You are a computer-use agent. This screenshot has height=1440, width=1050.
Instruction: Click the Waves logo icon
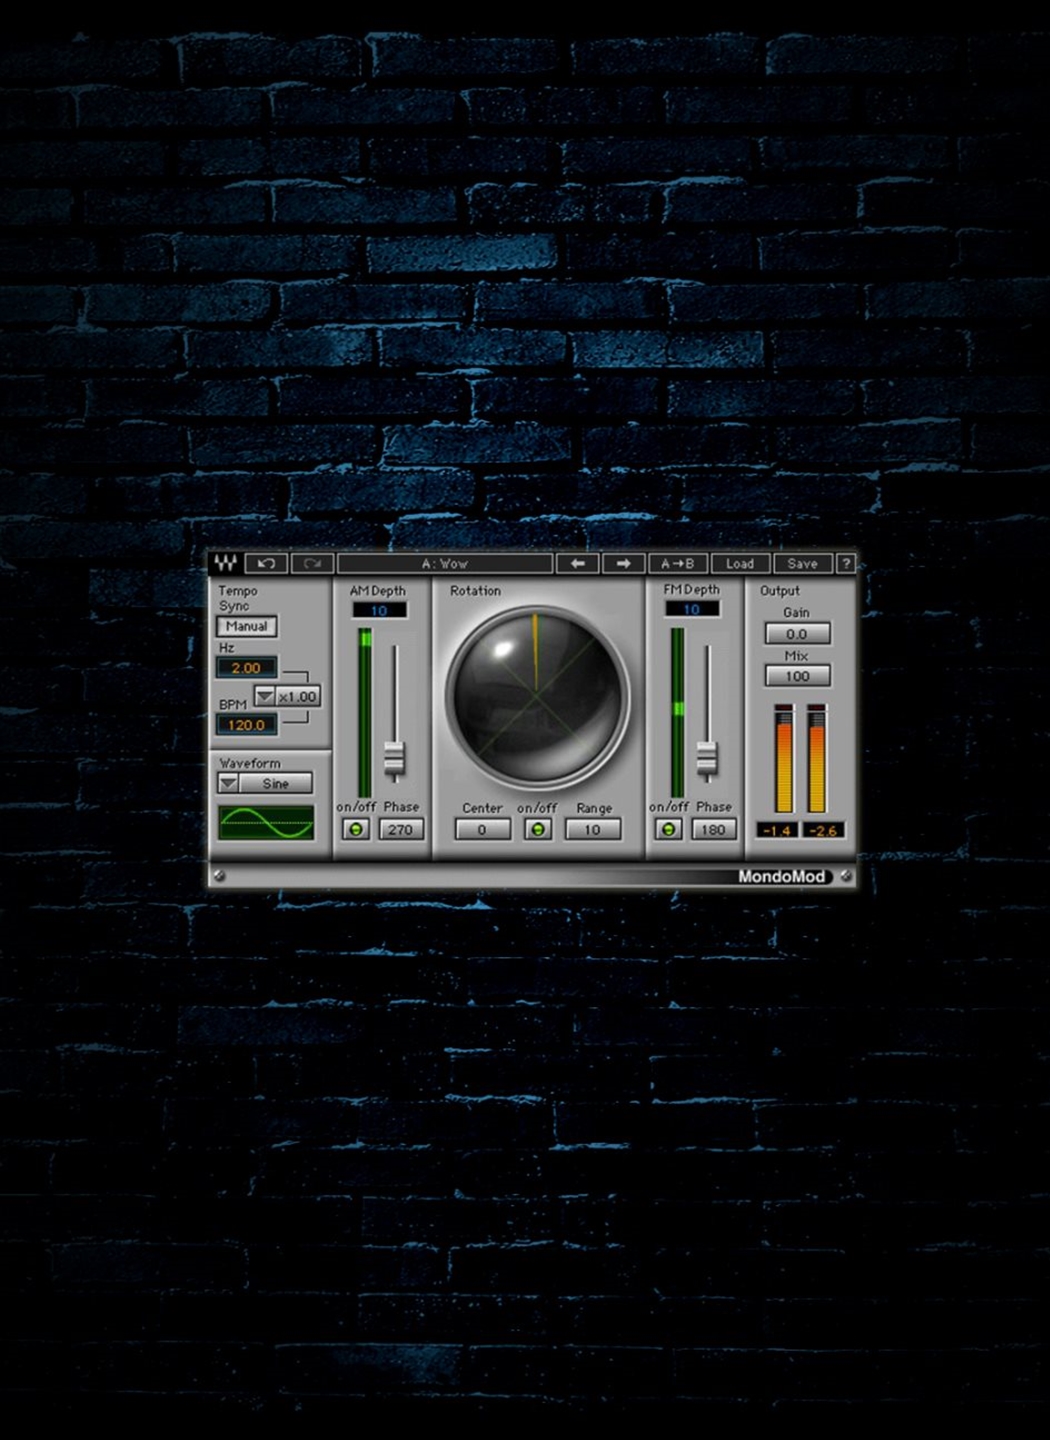226,563
